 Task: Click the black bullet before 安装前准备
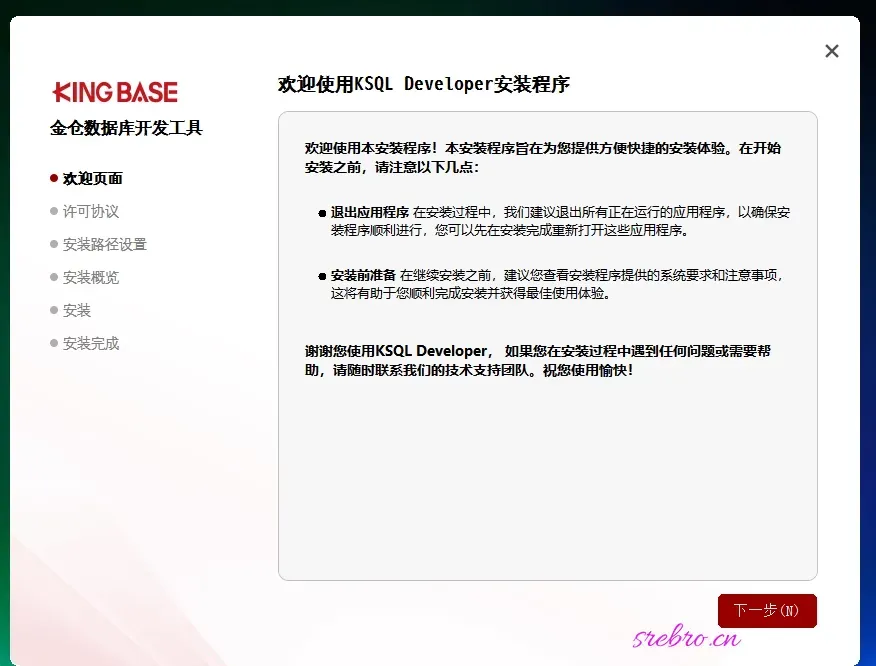[322, 276]
